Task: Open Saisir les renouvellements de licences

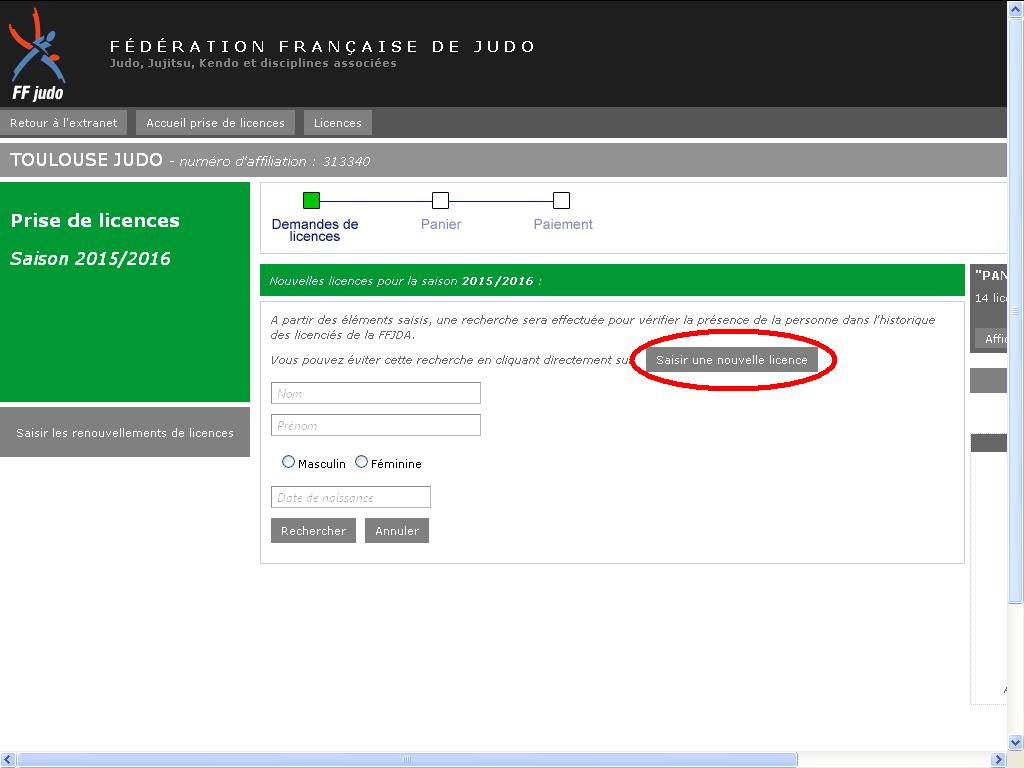Action: click(125, 433)
